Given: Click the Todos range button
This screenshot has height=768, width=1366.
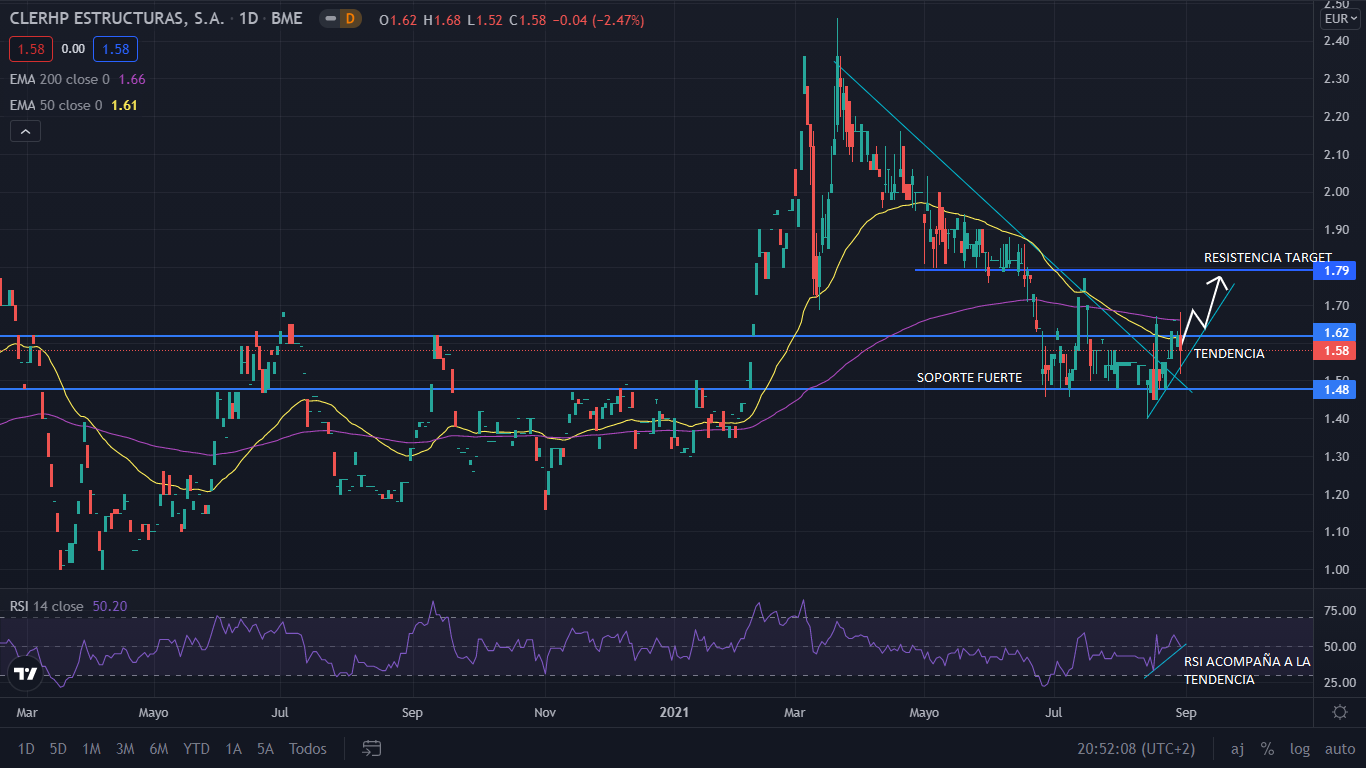Looking at the screenshot, I should (307, 748).
